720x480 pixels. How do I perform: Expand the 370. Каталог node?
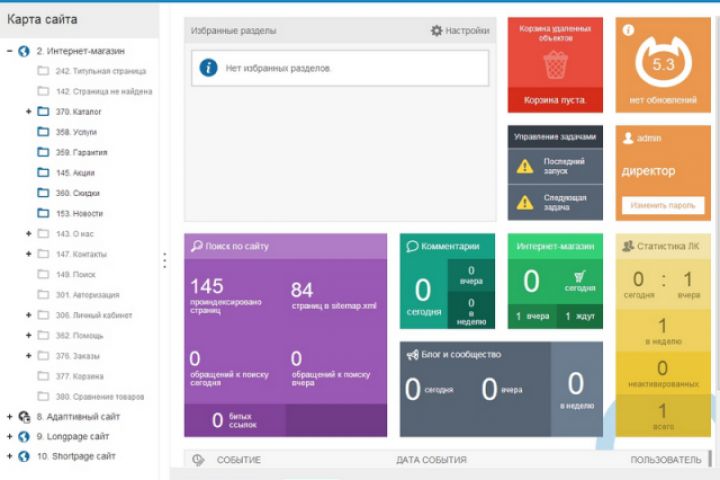pyautogui.click(x=28, y=112)
